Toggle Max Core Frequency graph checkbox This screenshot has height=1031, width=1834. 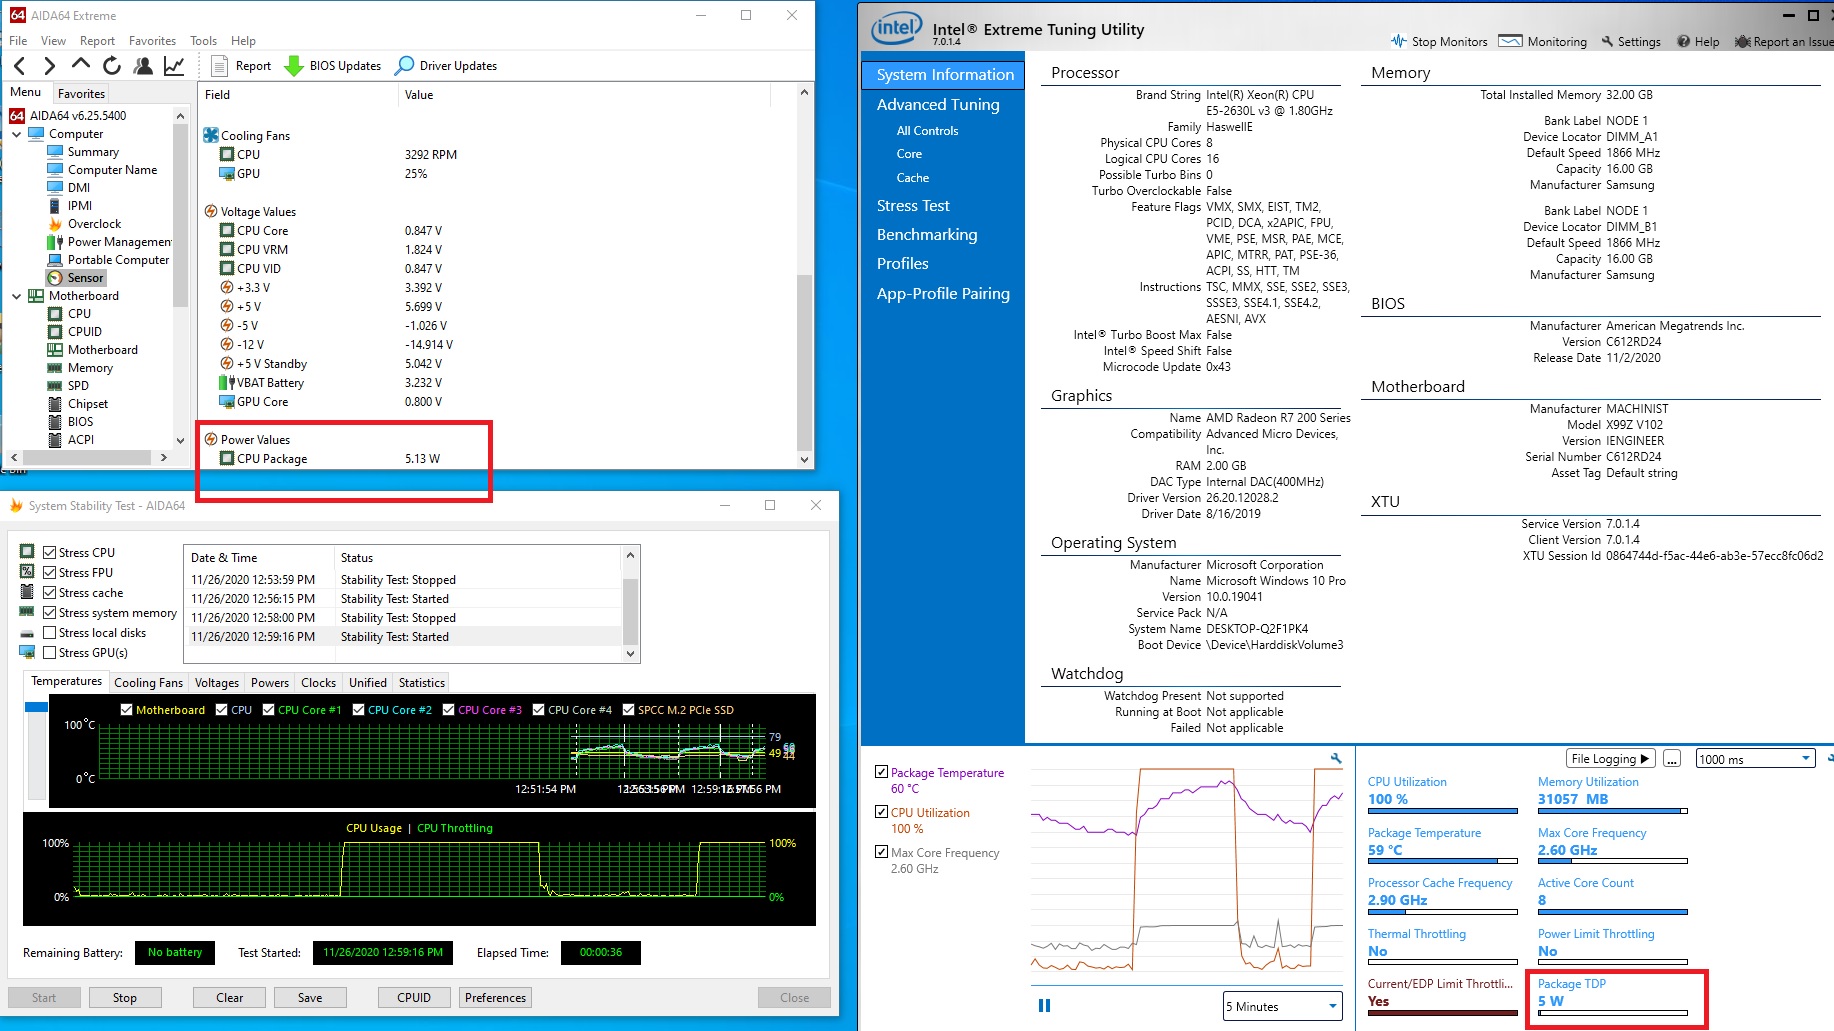coord(881,852)
